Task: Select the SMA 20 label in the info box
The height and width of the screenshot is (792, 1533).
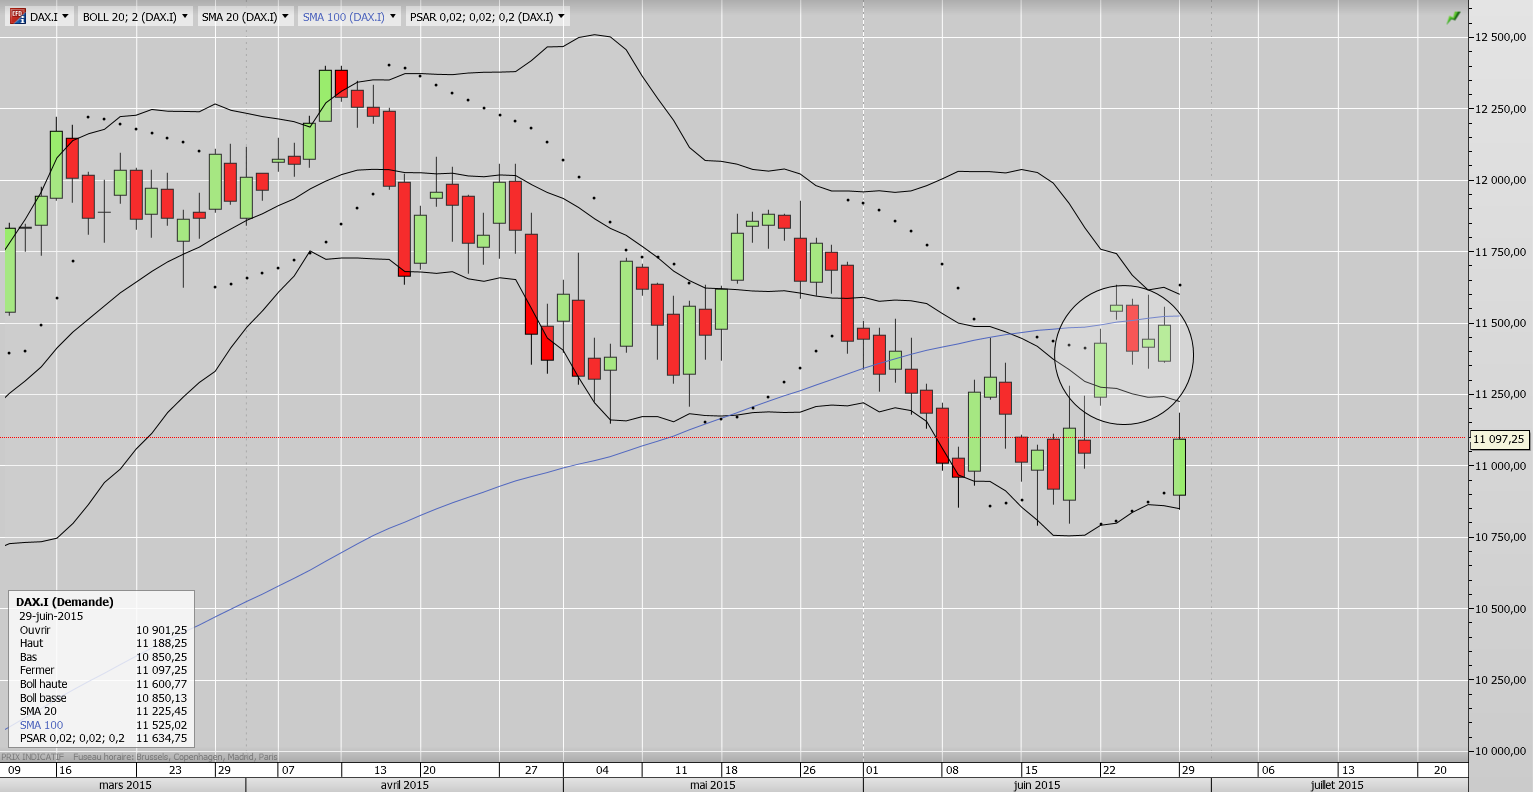Action: click(x=38, y=711)
